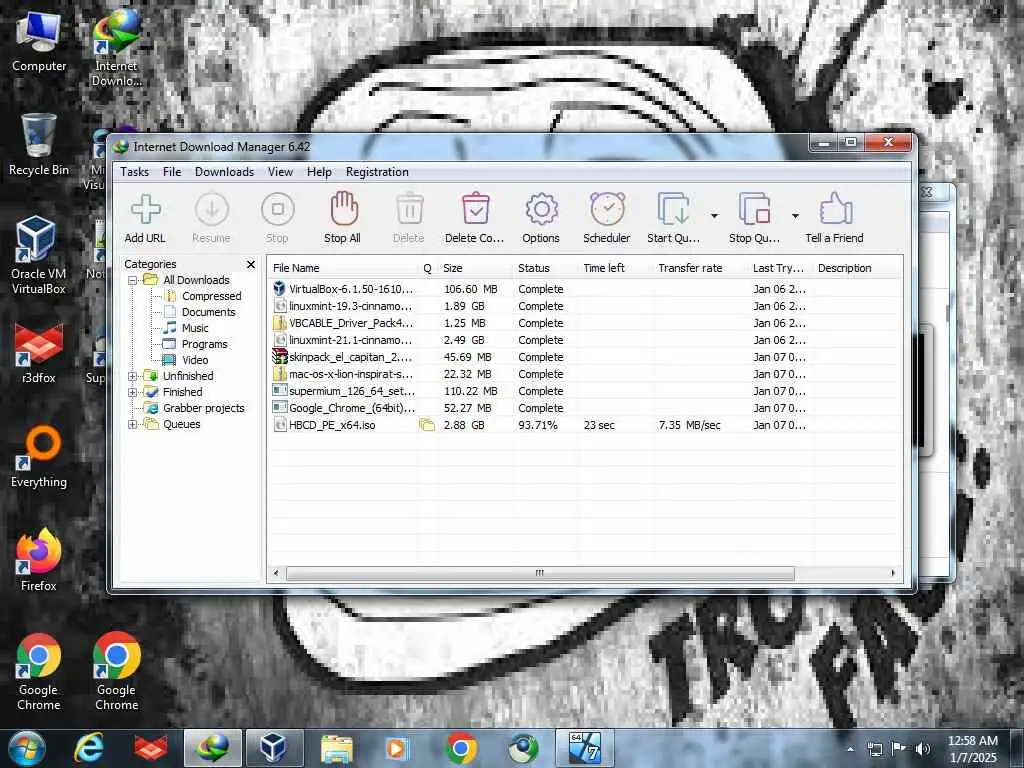Open the Stop Queue dropdown arrow
The image size is (1024, 768).
click(x=795, y=216)
